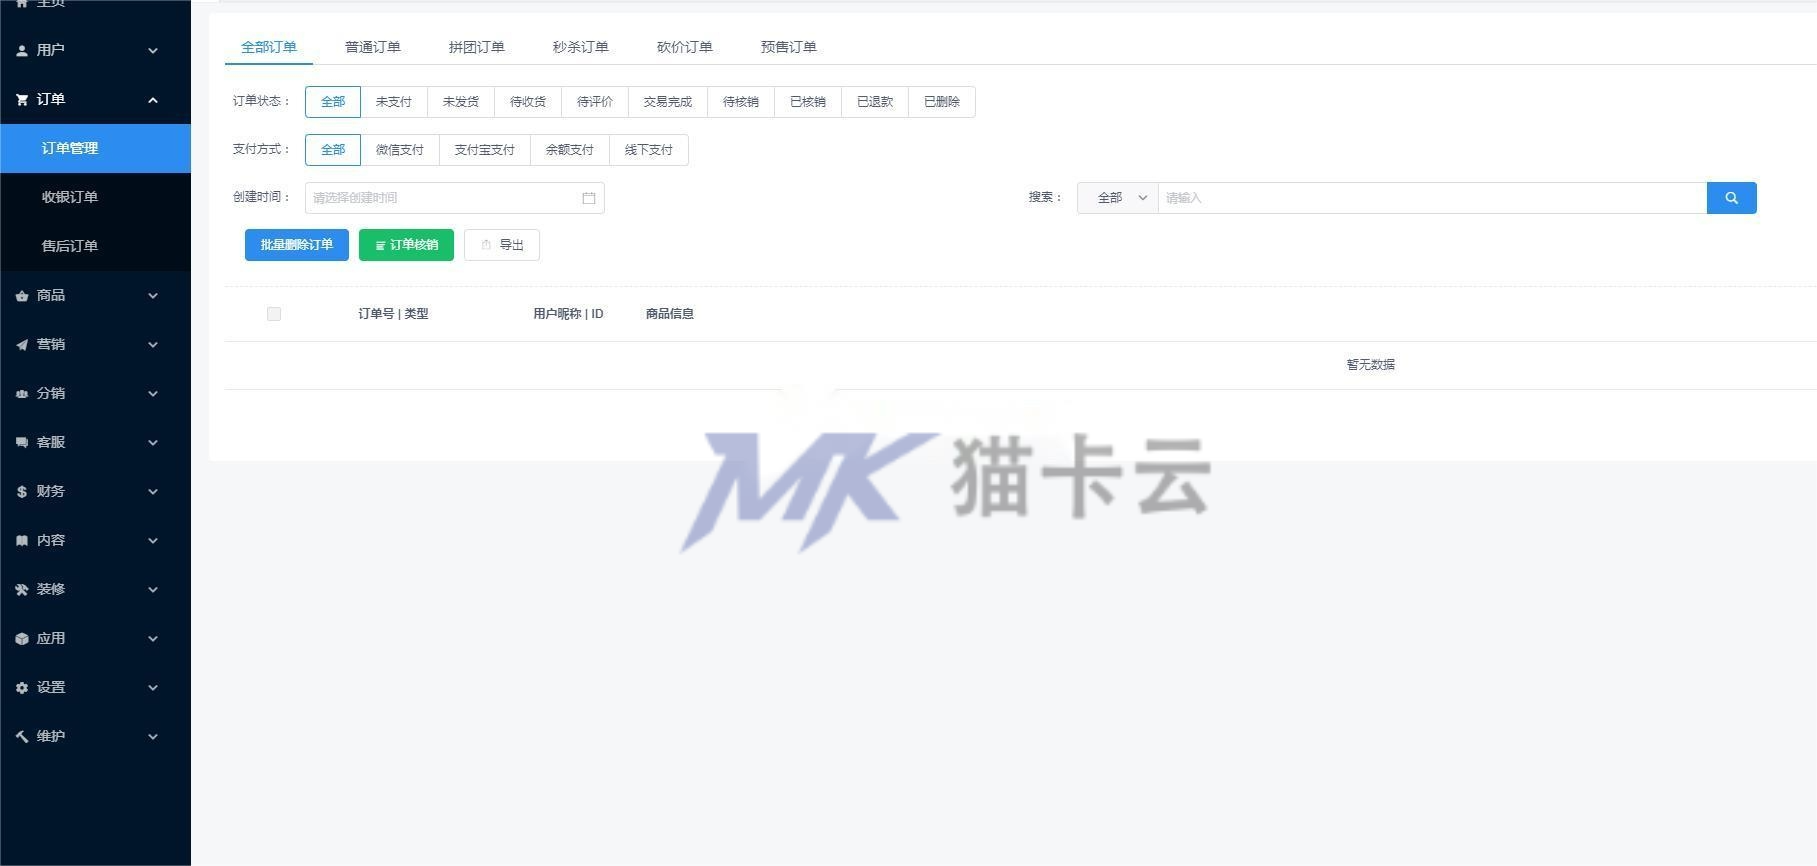1817x866 pixels.
Task: Click the settings gear icon
Action: coord(22,687)
